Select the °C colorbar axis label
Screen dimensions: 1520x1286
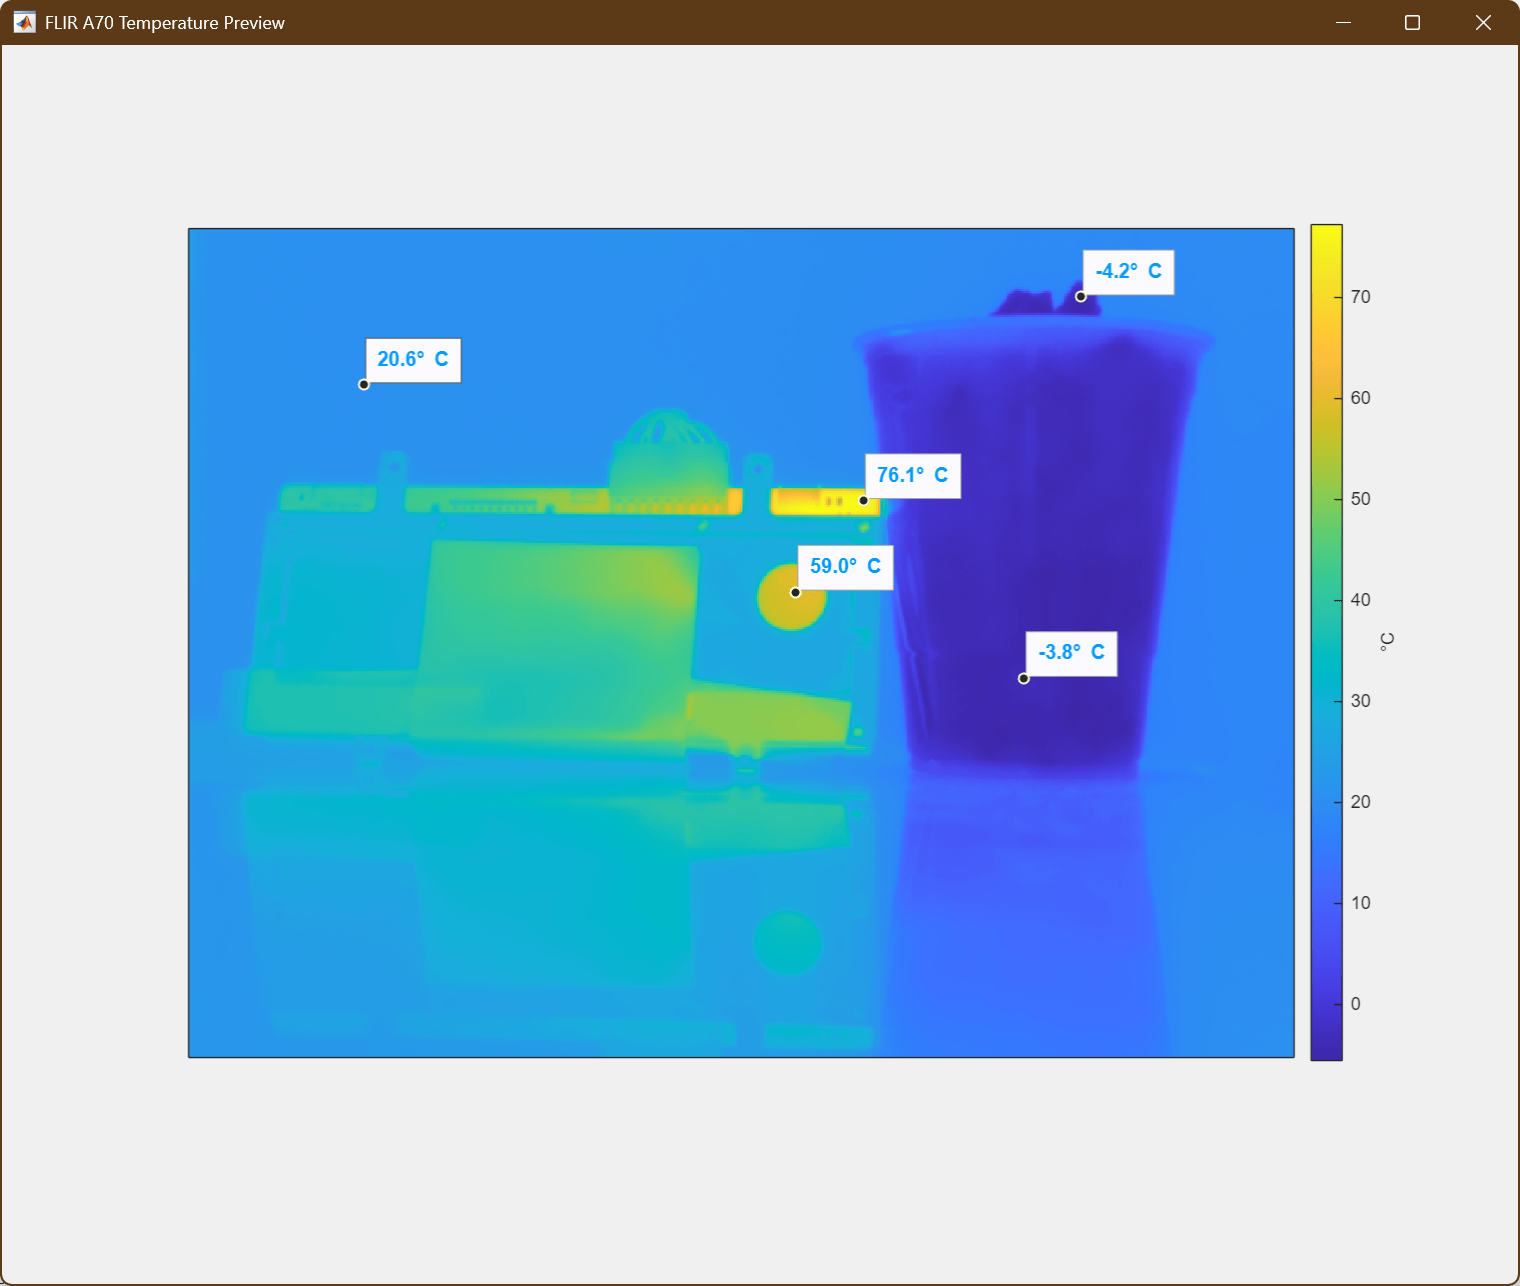(1387, 642)
